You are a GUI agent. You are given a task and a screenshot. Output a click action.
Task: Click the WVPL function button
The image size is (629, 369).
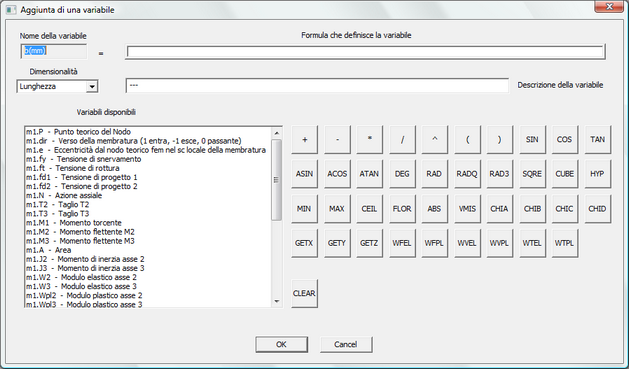(x=499, y=243)
